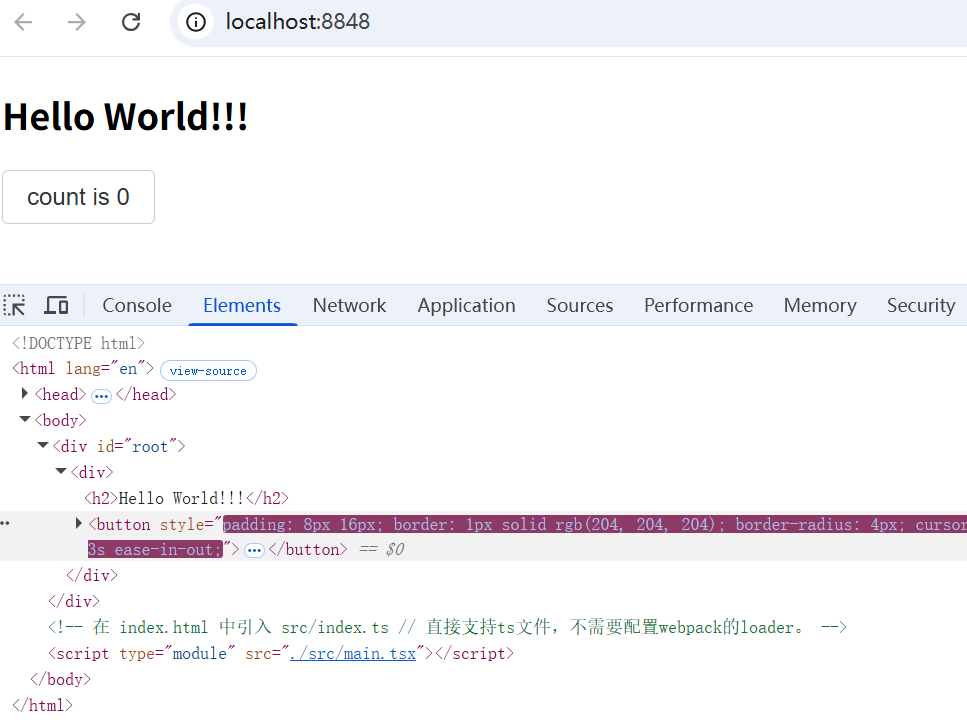Open the Security tab
This screenshot has width=967, height=720.
coord(921,305)
